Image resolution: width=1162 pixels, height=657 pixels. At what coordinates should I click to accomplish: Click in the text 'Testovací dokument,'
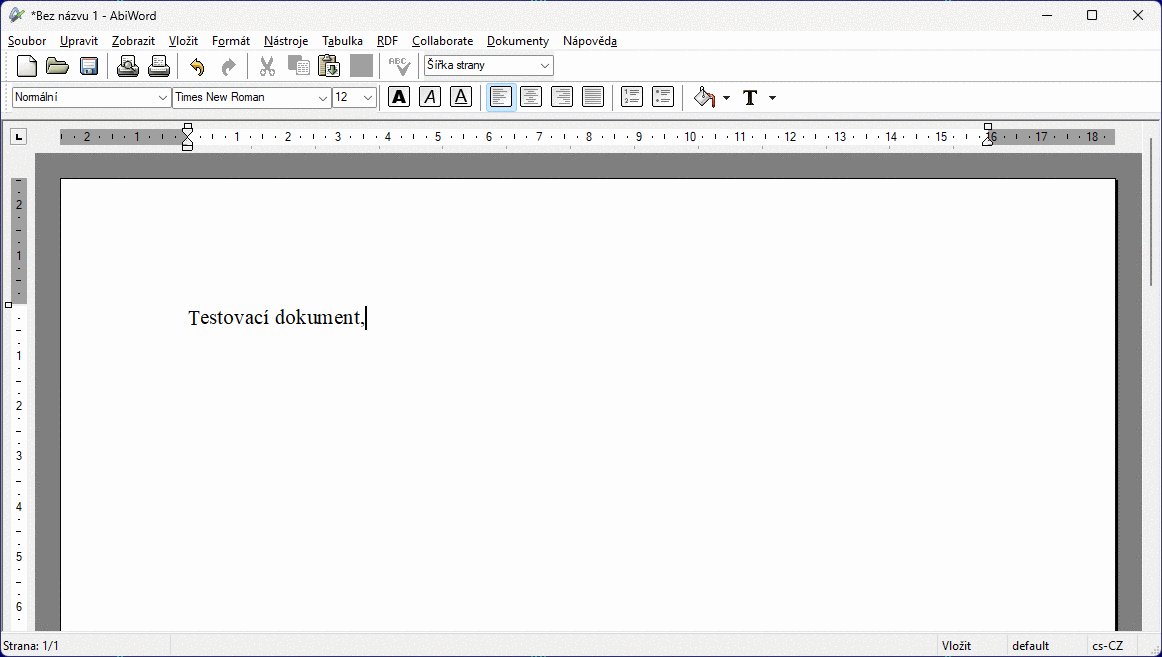tap(276, 318)
